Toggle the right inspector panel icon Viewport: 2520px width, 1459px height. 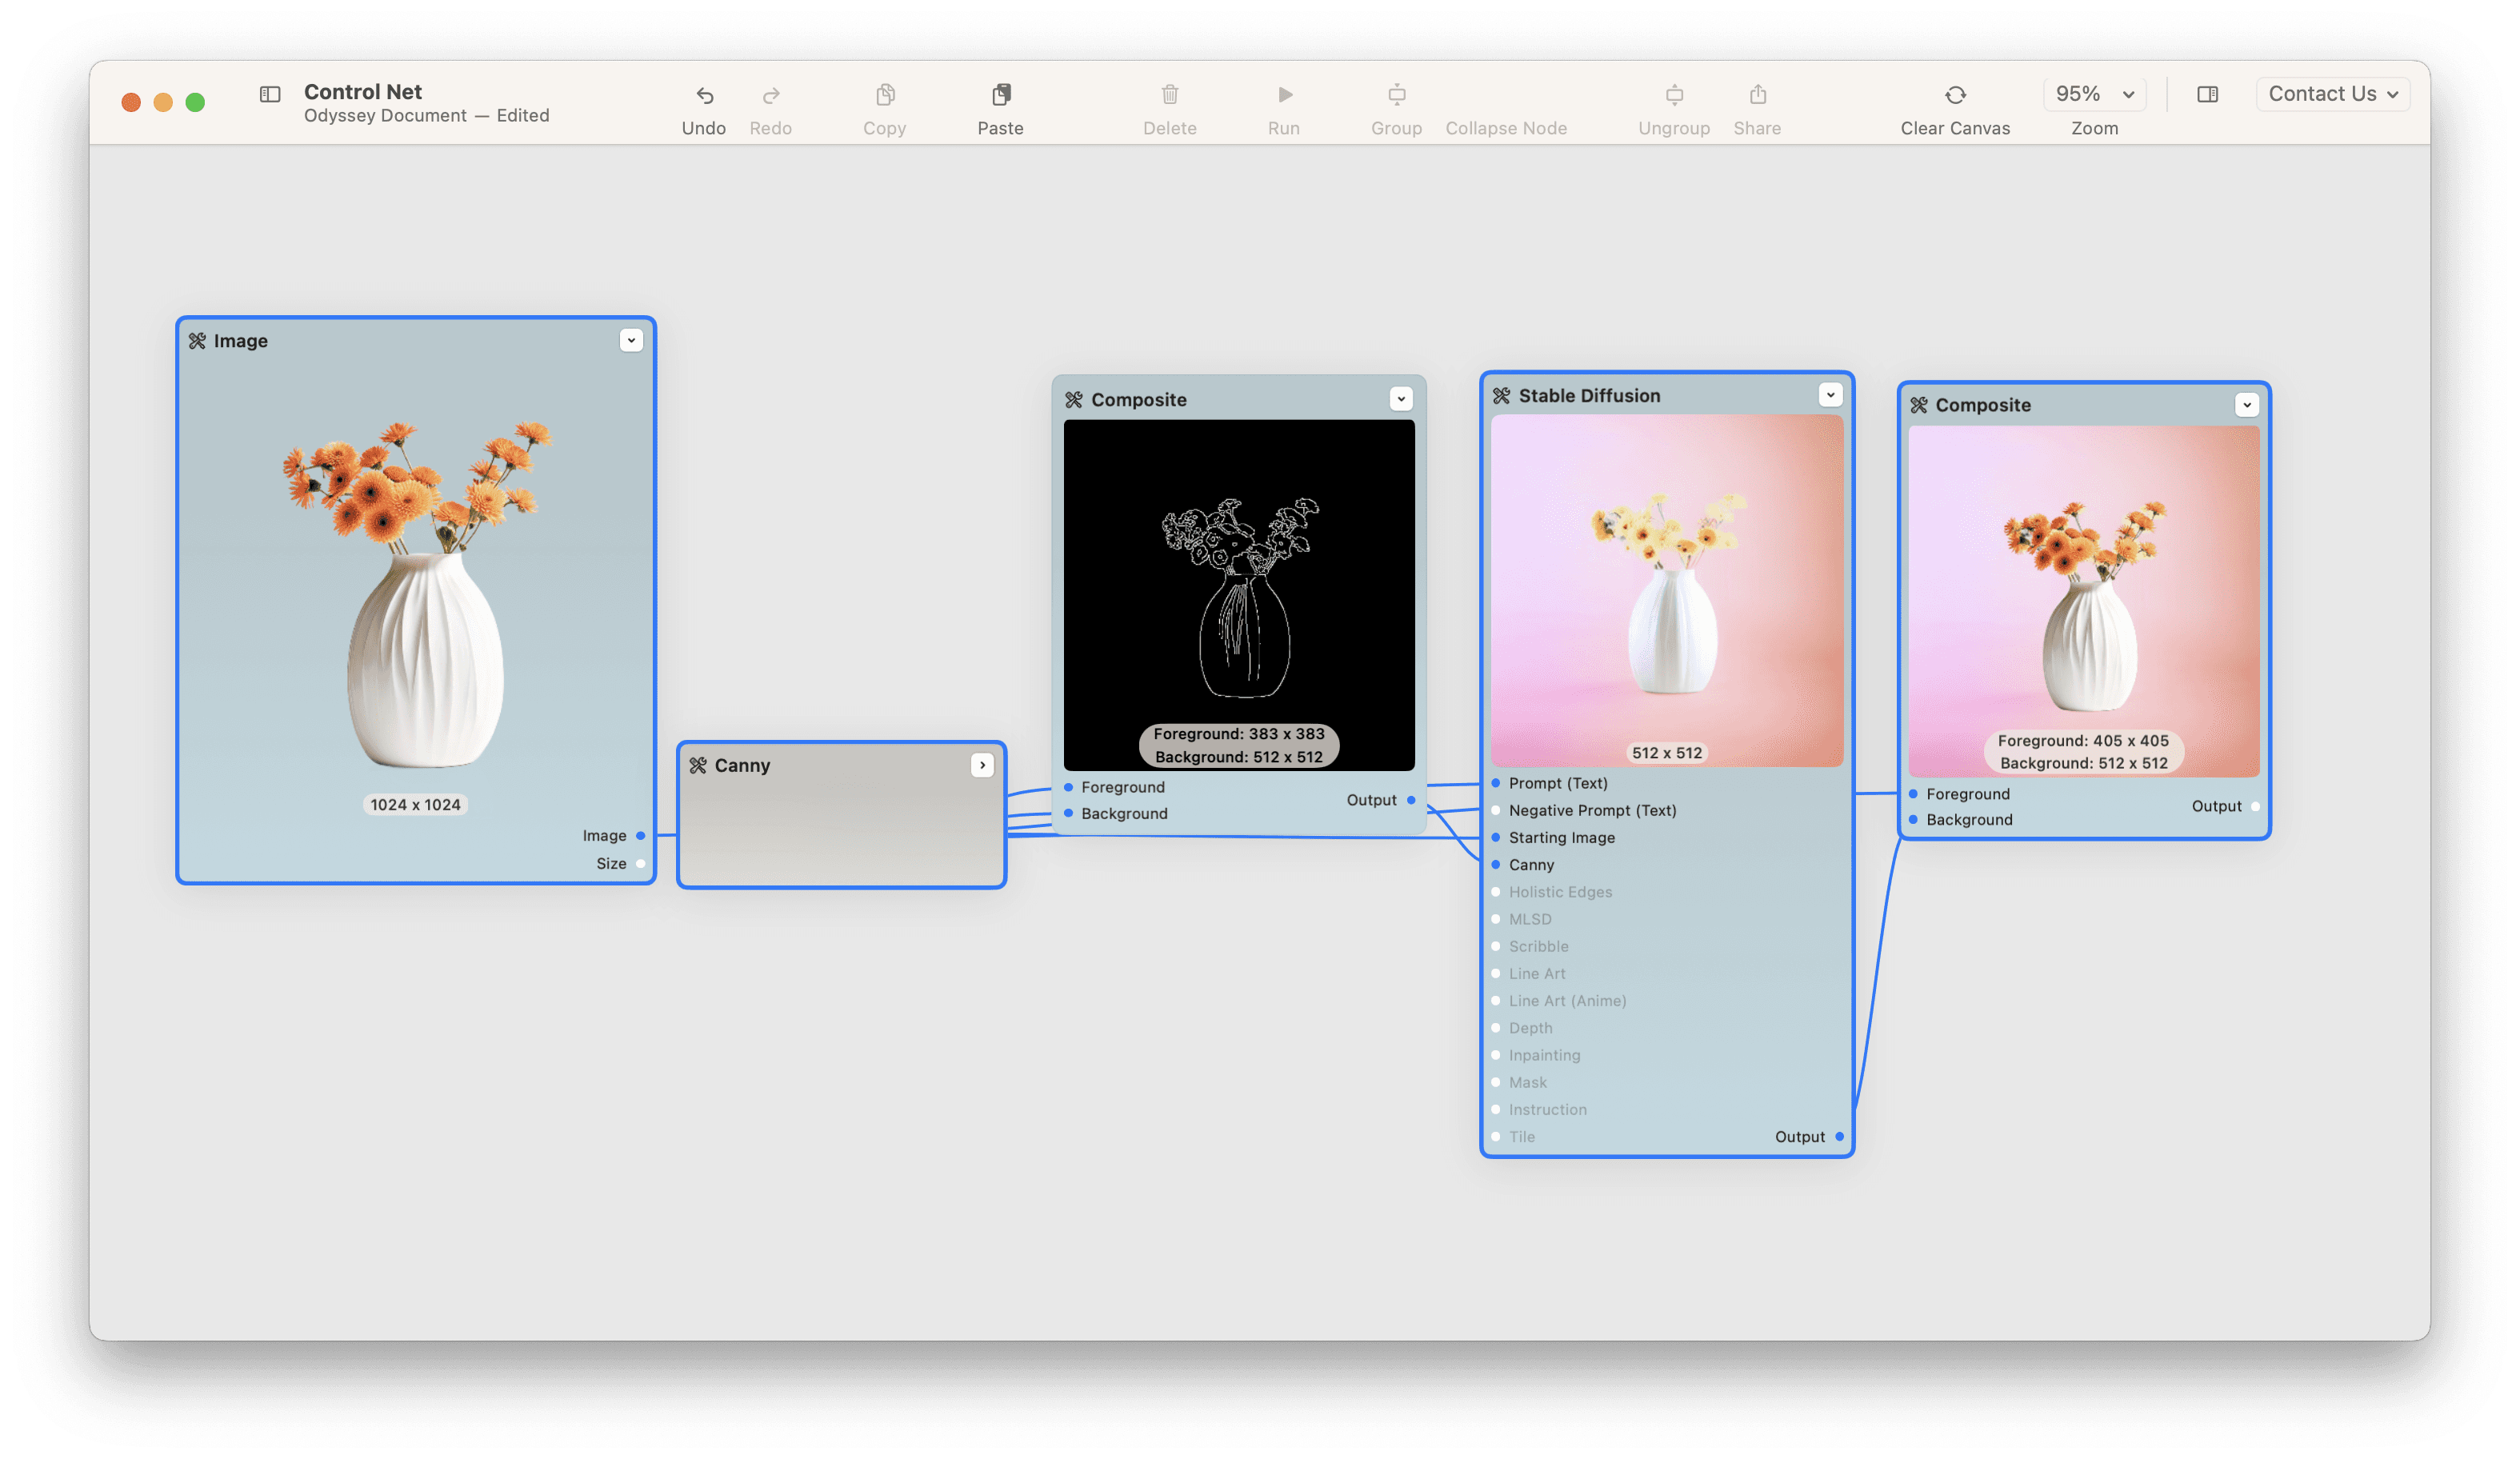[x=2207, y=94]
